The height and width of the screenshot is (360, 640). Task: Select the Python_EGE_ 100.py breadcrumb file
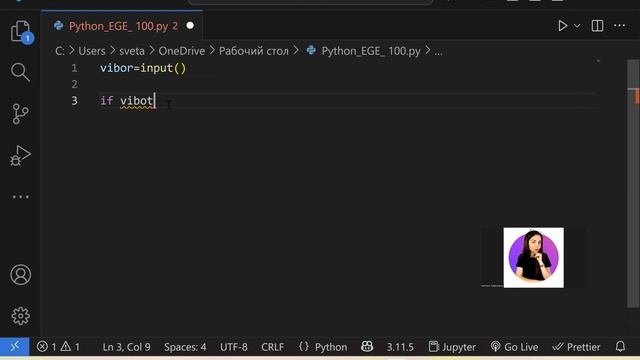[371, 51]
